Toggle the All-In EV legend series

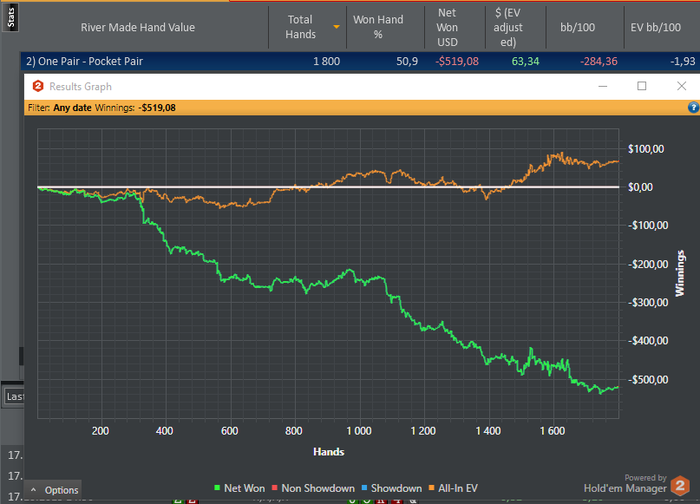point(453,488)
